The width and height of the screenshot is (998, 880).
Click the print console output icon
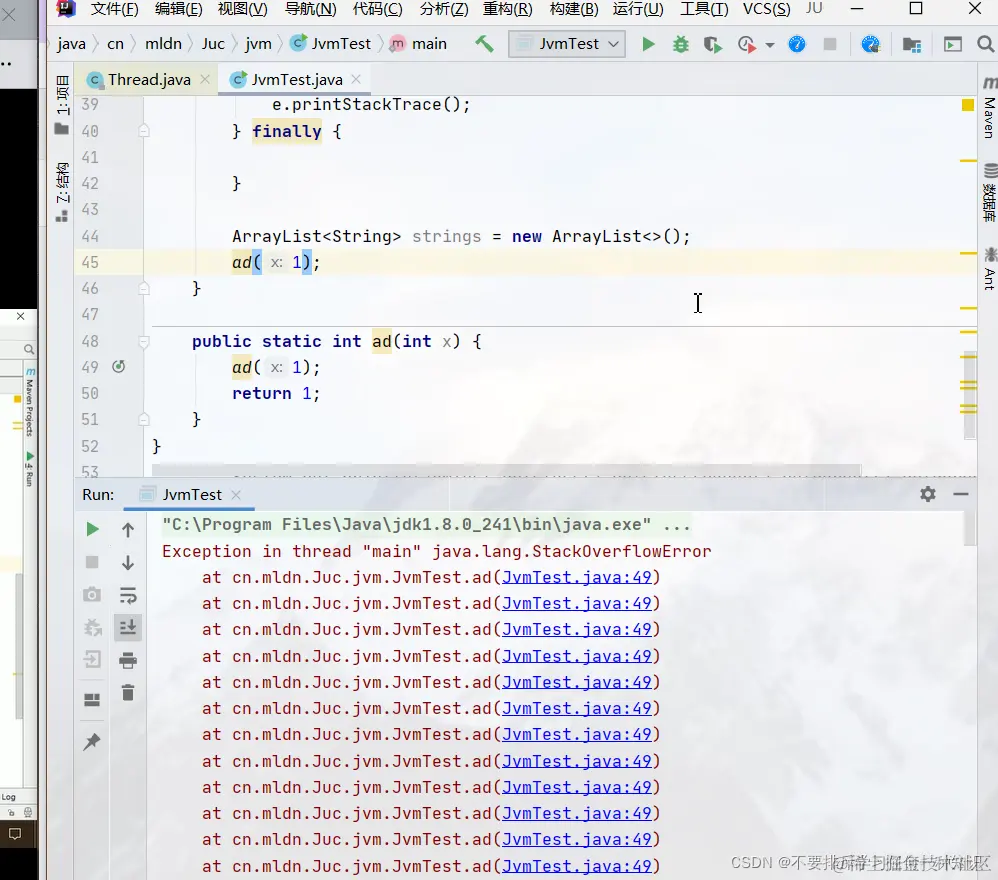pyautogui.click(x=128, y=660)
